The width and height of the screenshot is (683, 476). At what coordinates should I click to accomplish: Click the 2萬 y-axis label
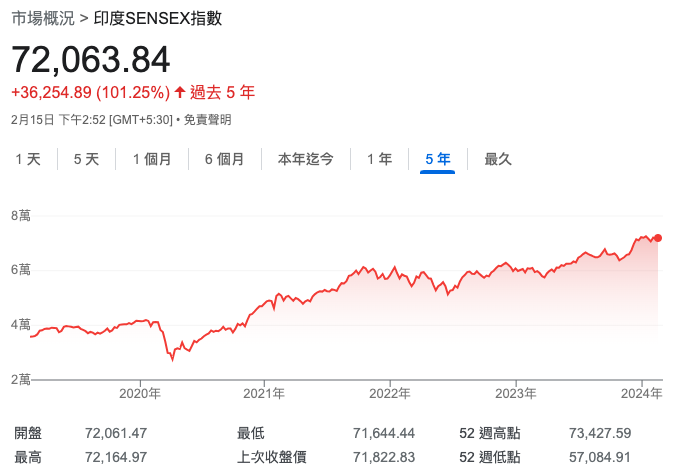(x=21, y=379)
